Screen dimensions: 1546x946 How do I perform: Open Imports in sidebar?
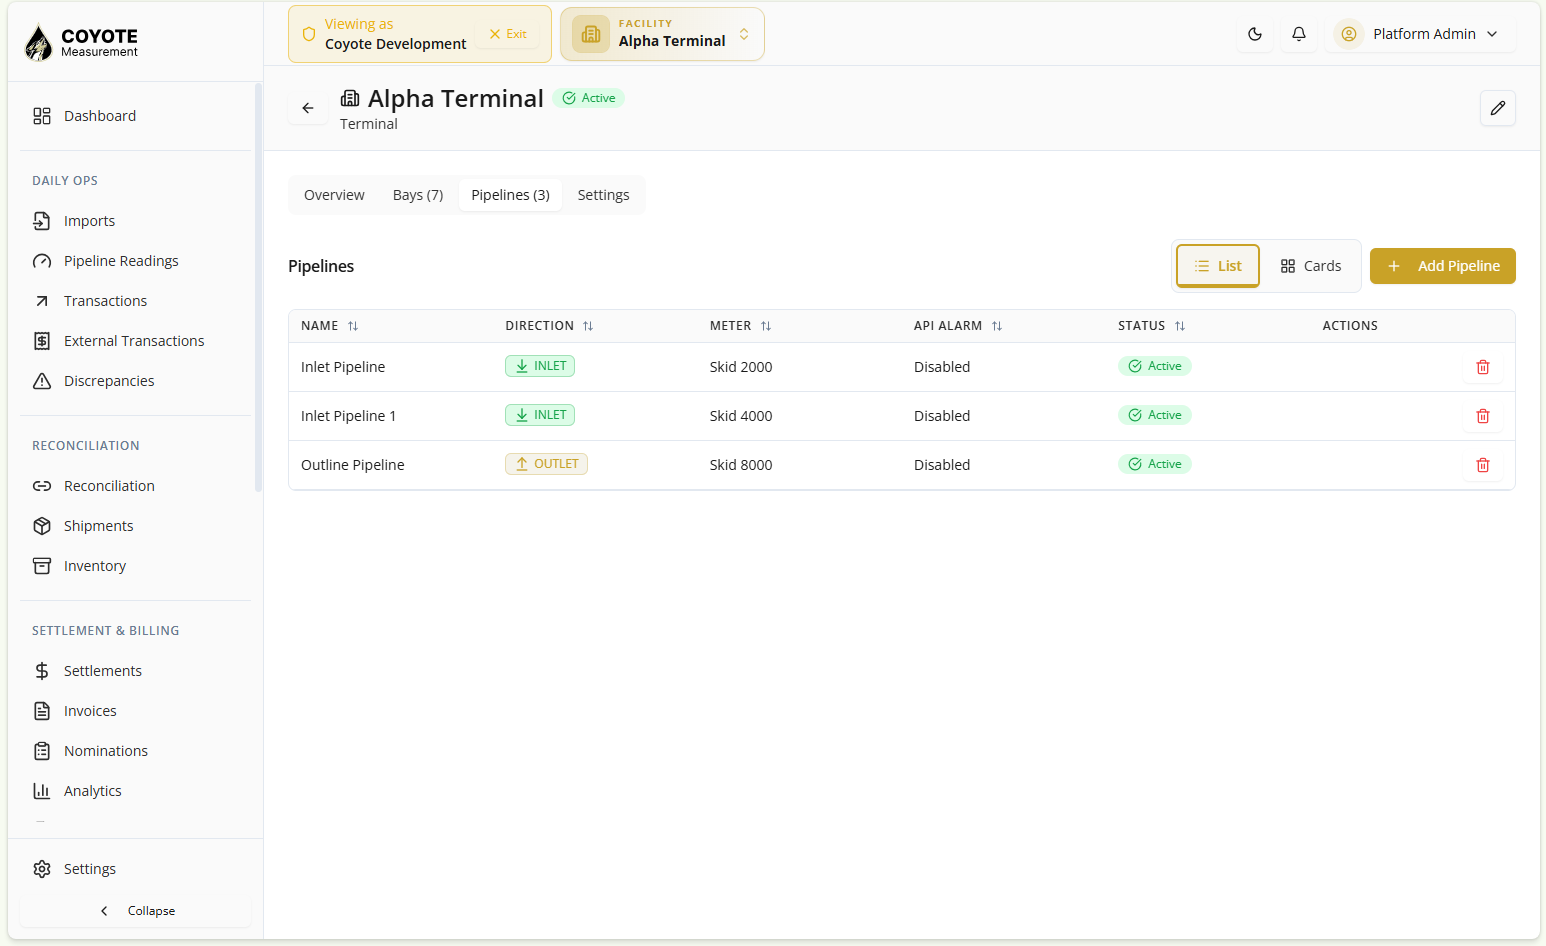click(135, 221)
